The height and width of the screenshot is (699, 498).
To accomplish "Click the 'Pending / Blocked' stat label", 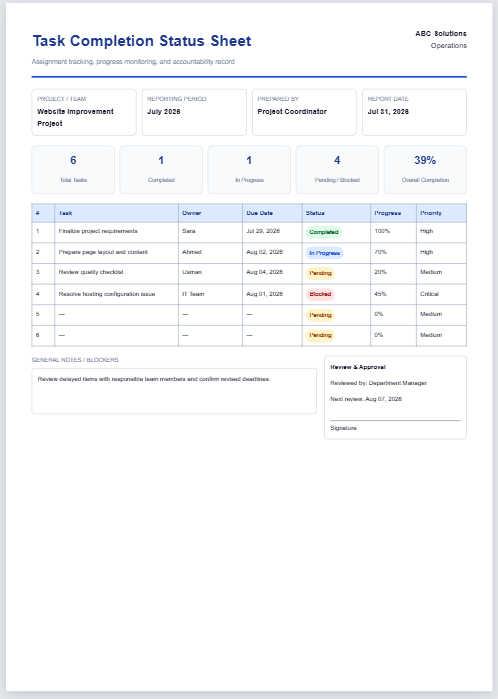I will point(337,180).
